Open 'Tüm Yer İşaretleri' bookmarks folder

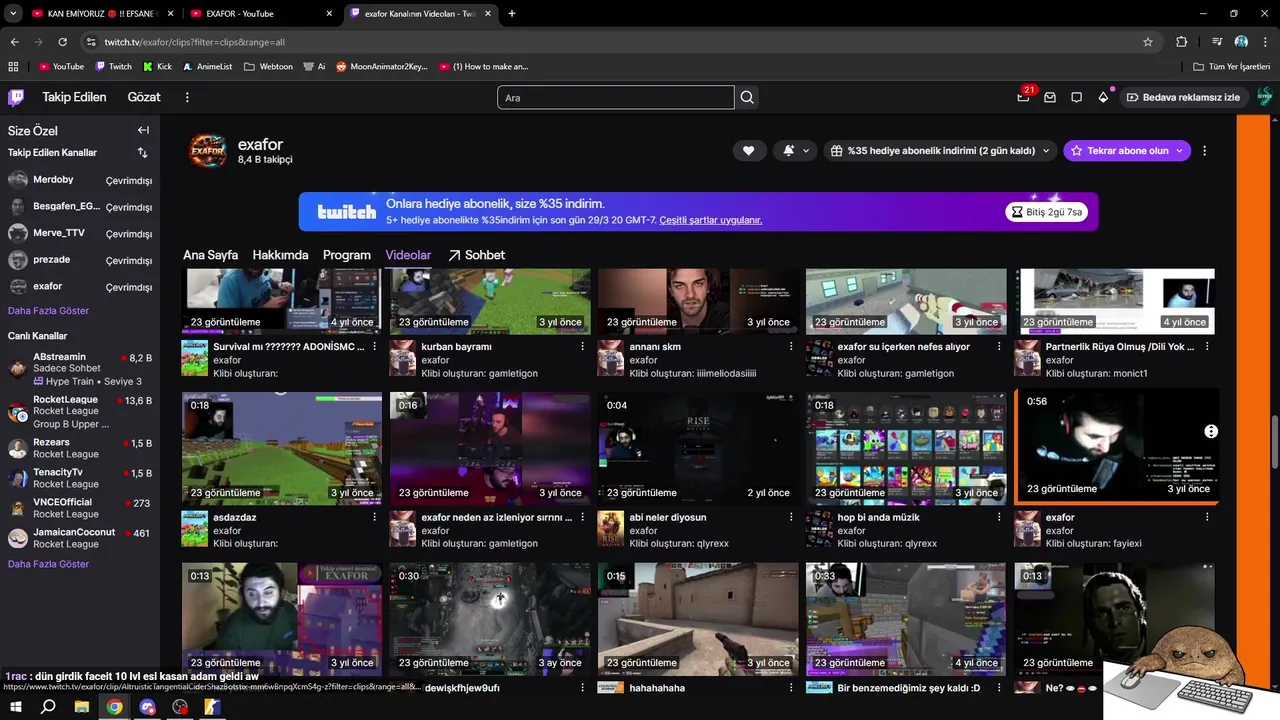[x=1232, y=66]
